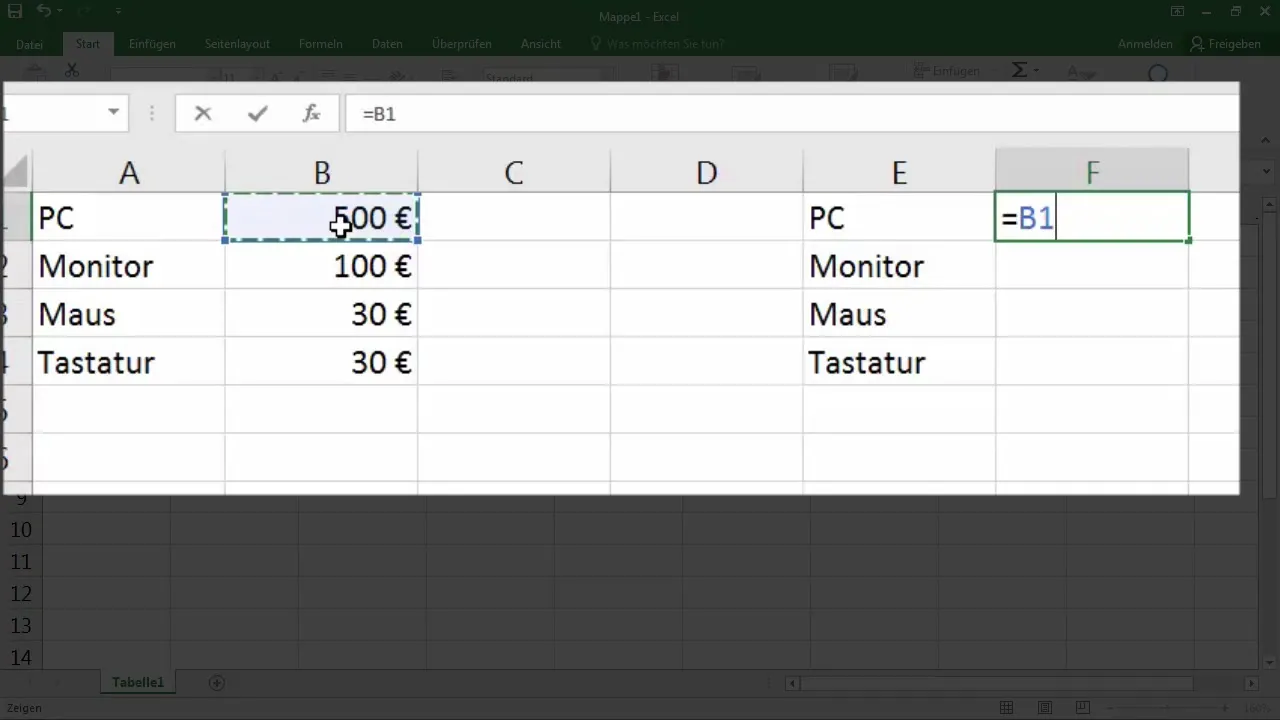The image size is (1280, 720).
Task: Click the horizontal scrollbar right arrow
Action: [1251, 684]
